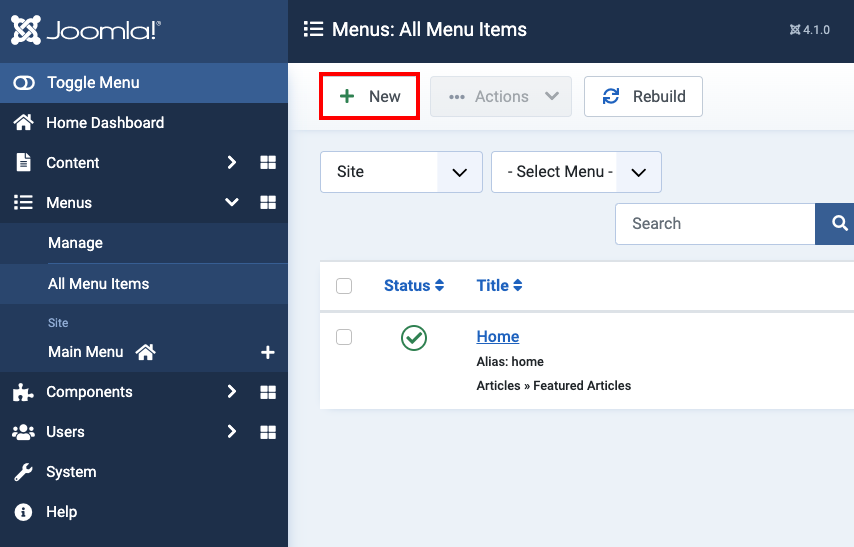Image resolution: width=854 pixels, height=547 pixels.
Task: Select Manage under Menus
Action: pyautogui.click(x=75, y=243)
